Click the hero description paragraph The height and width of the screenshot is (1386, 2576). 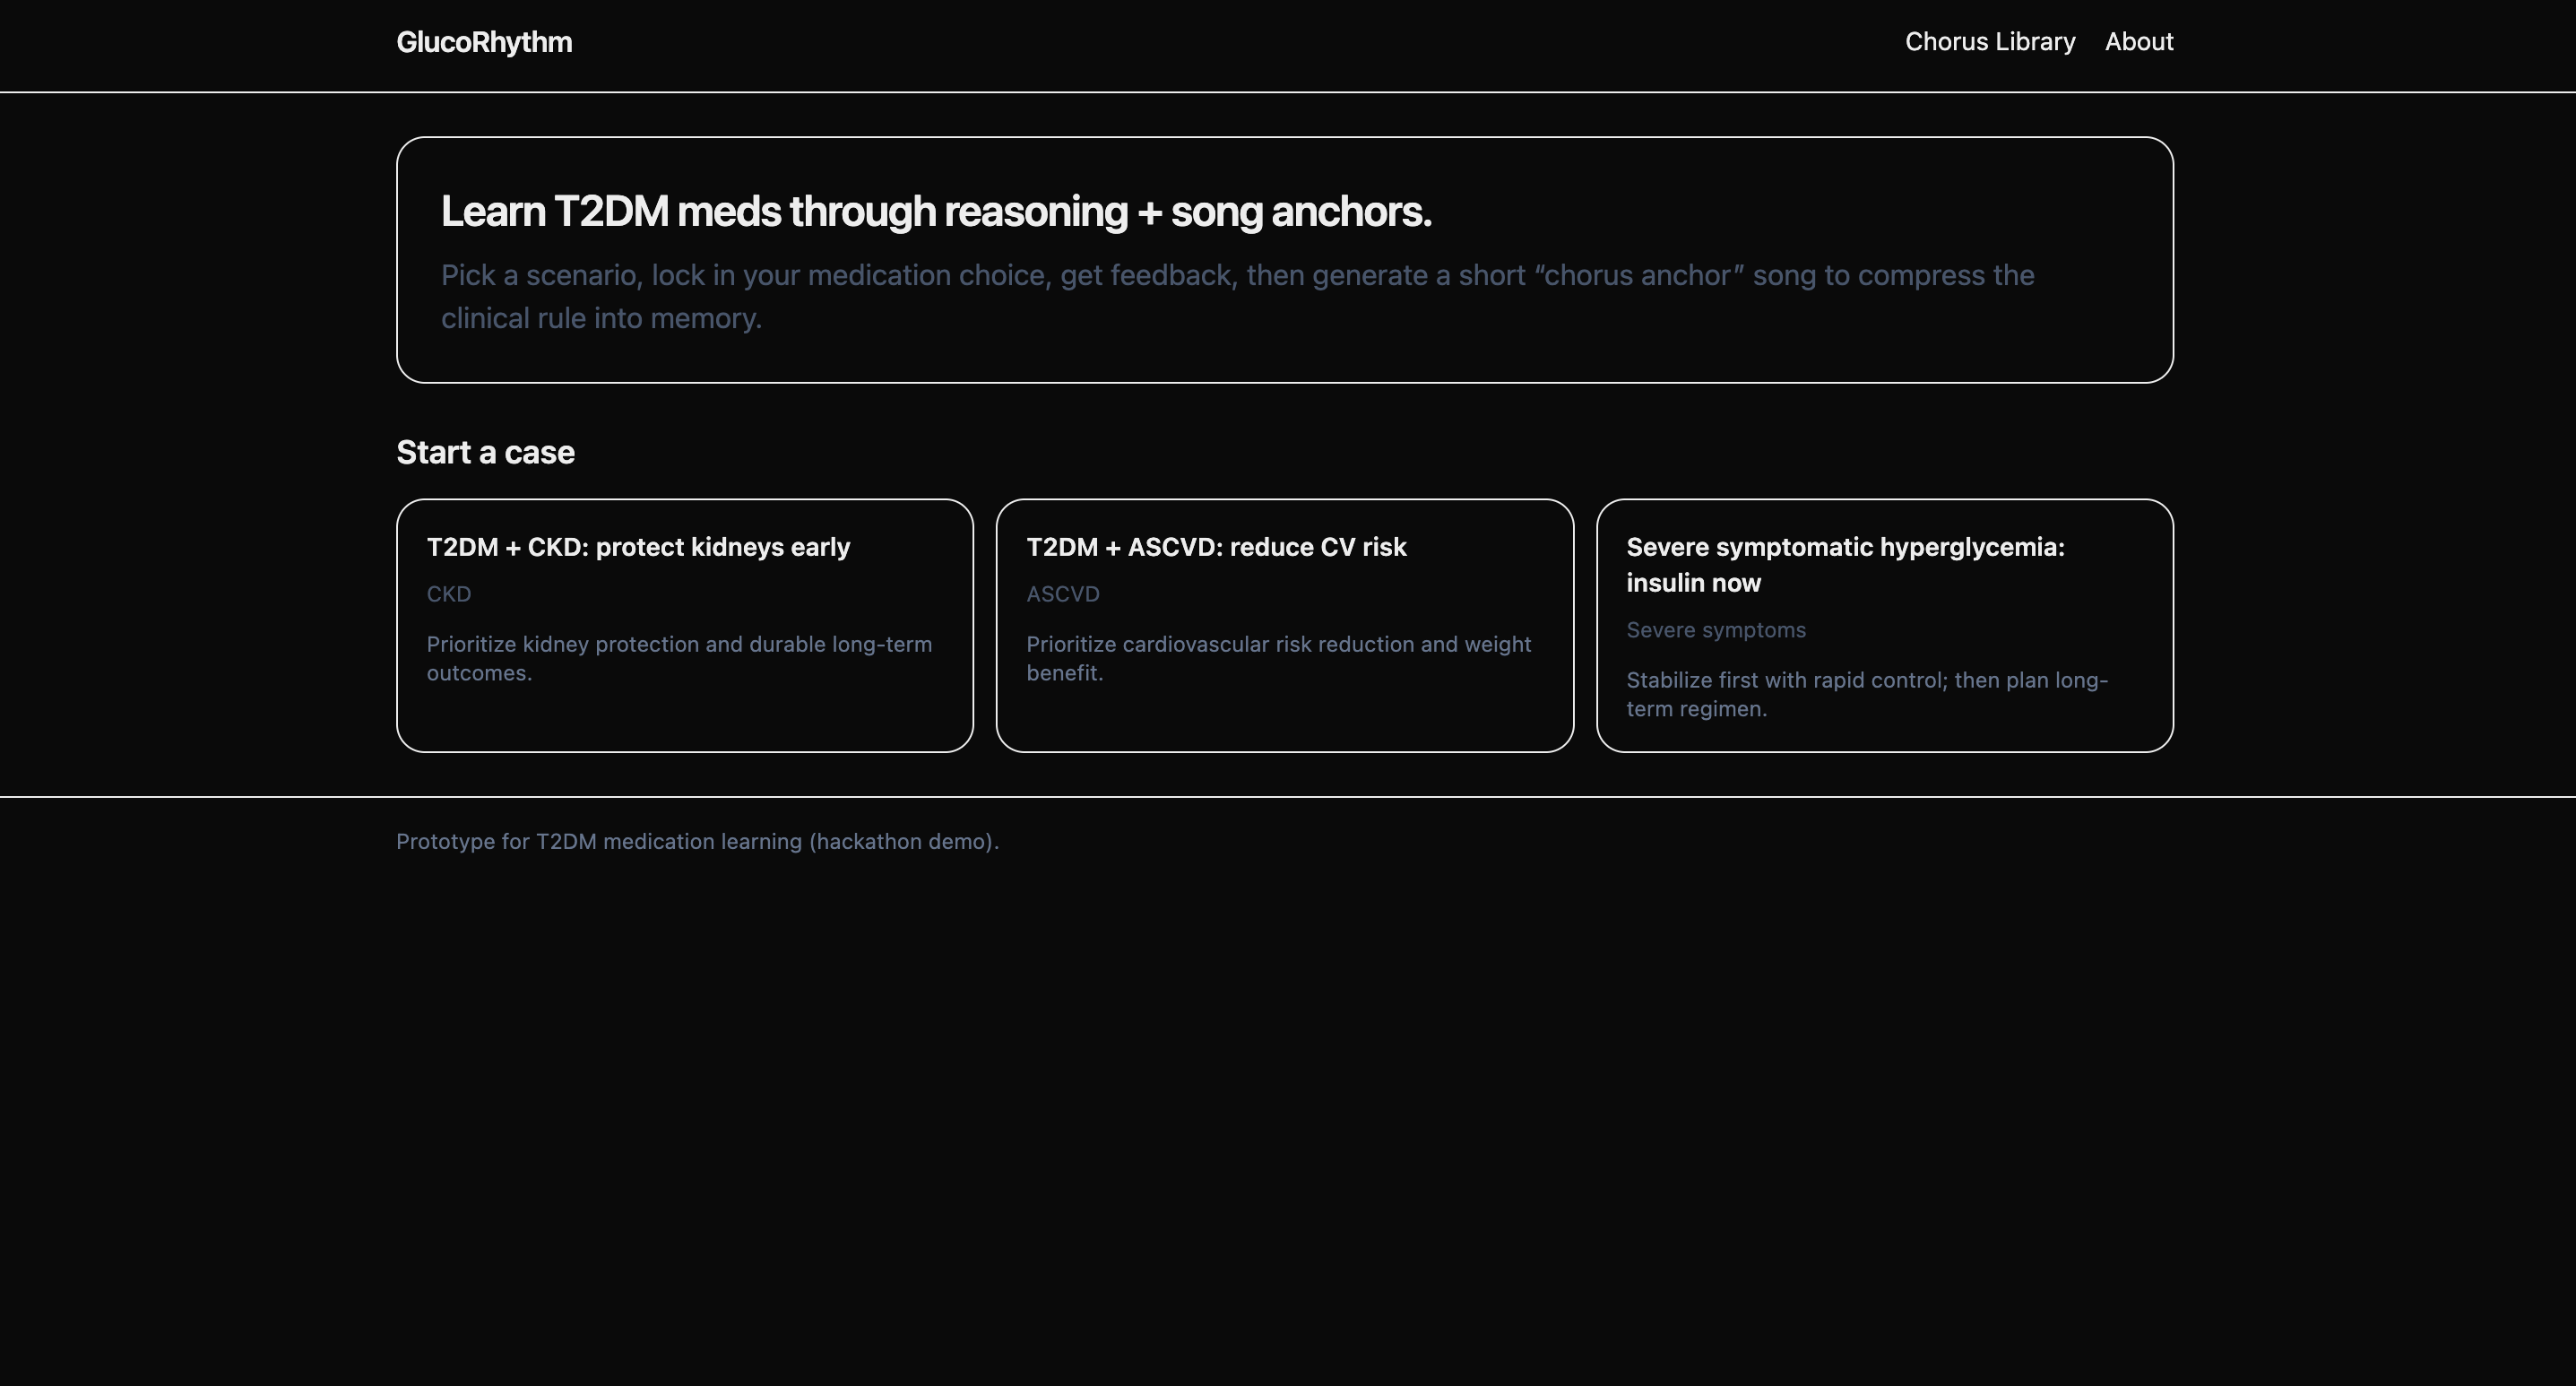[x=1237, y=296]
